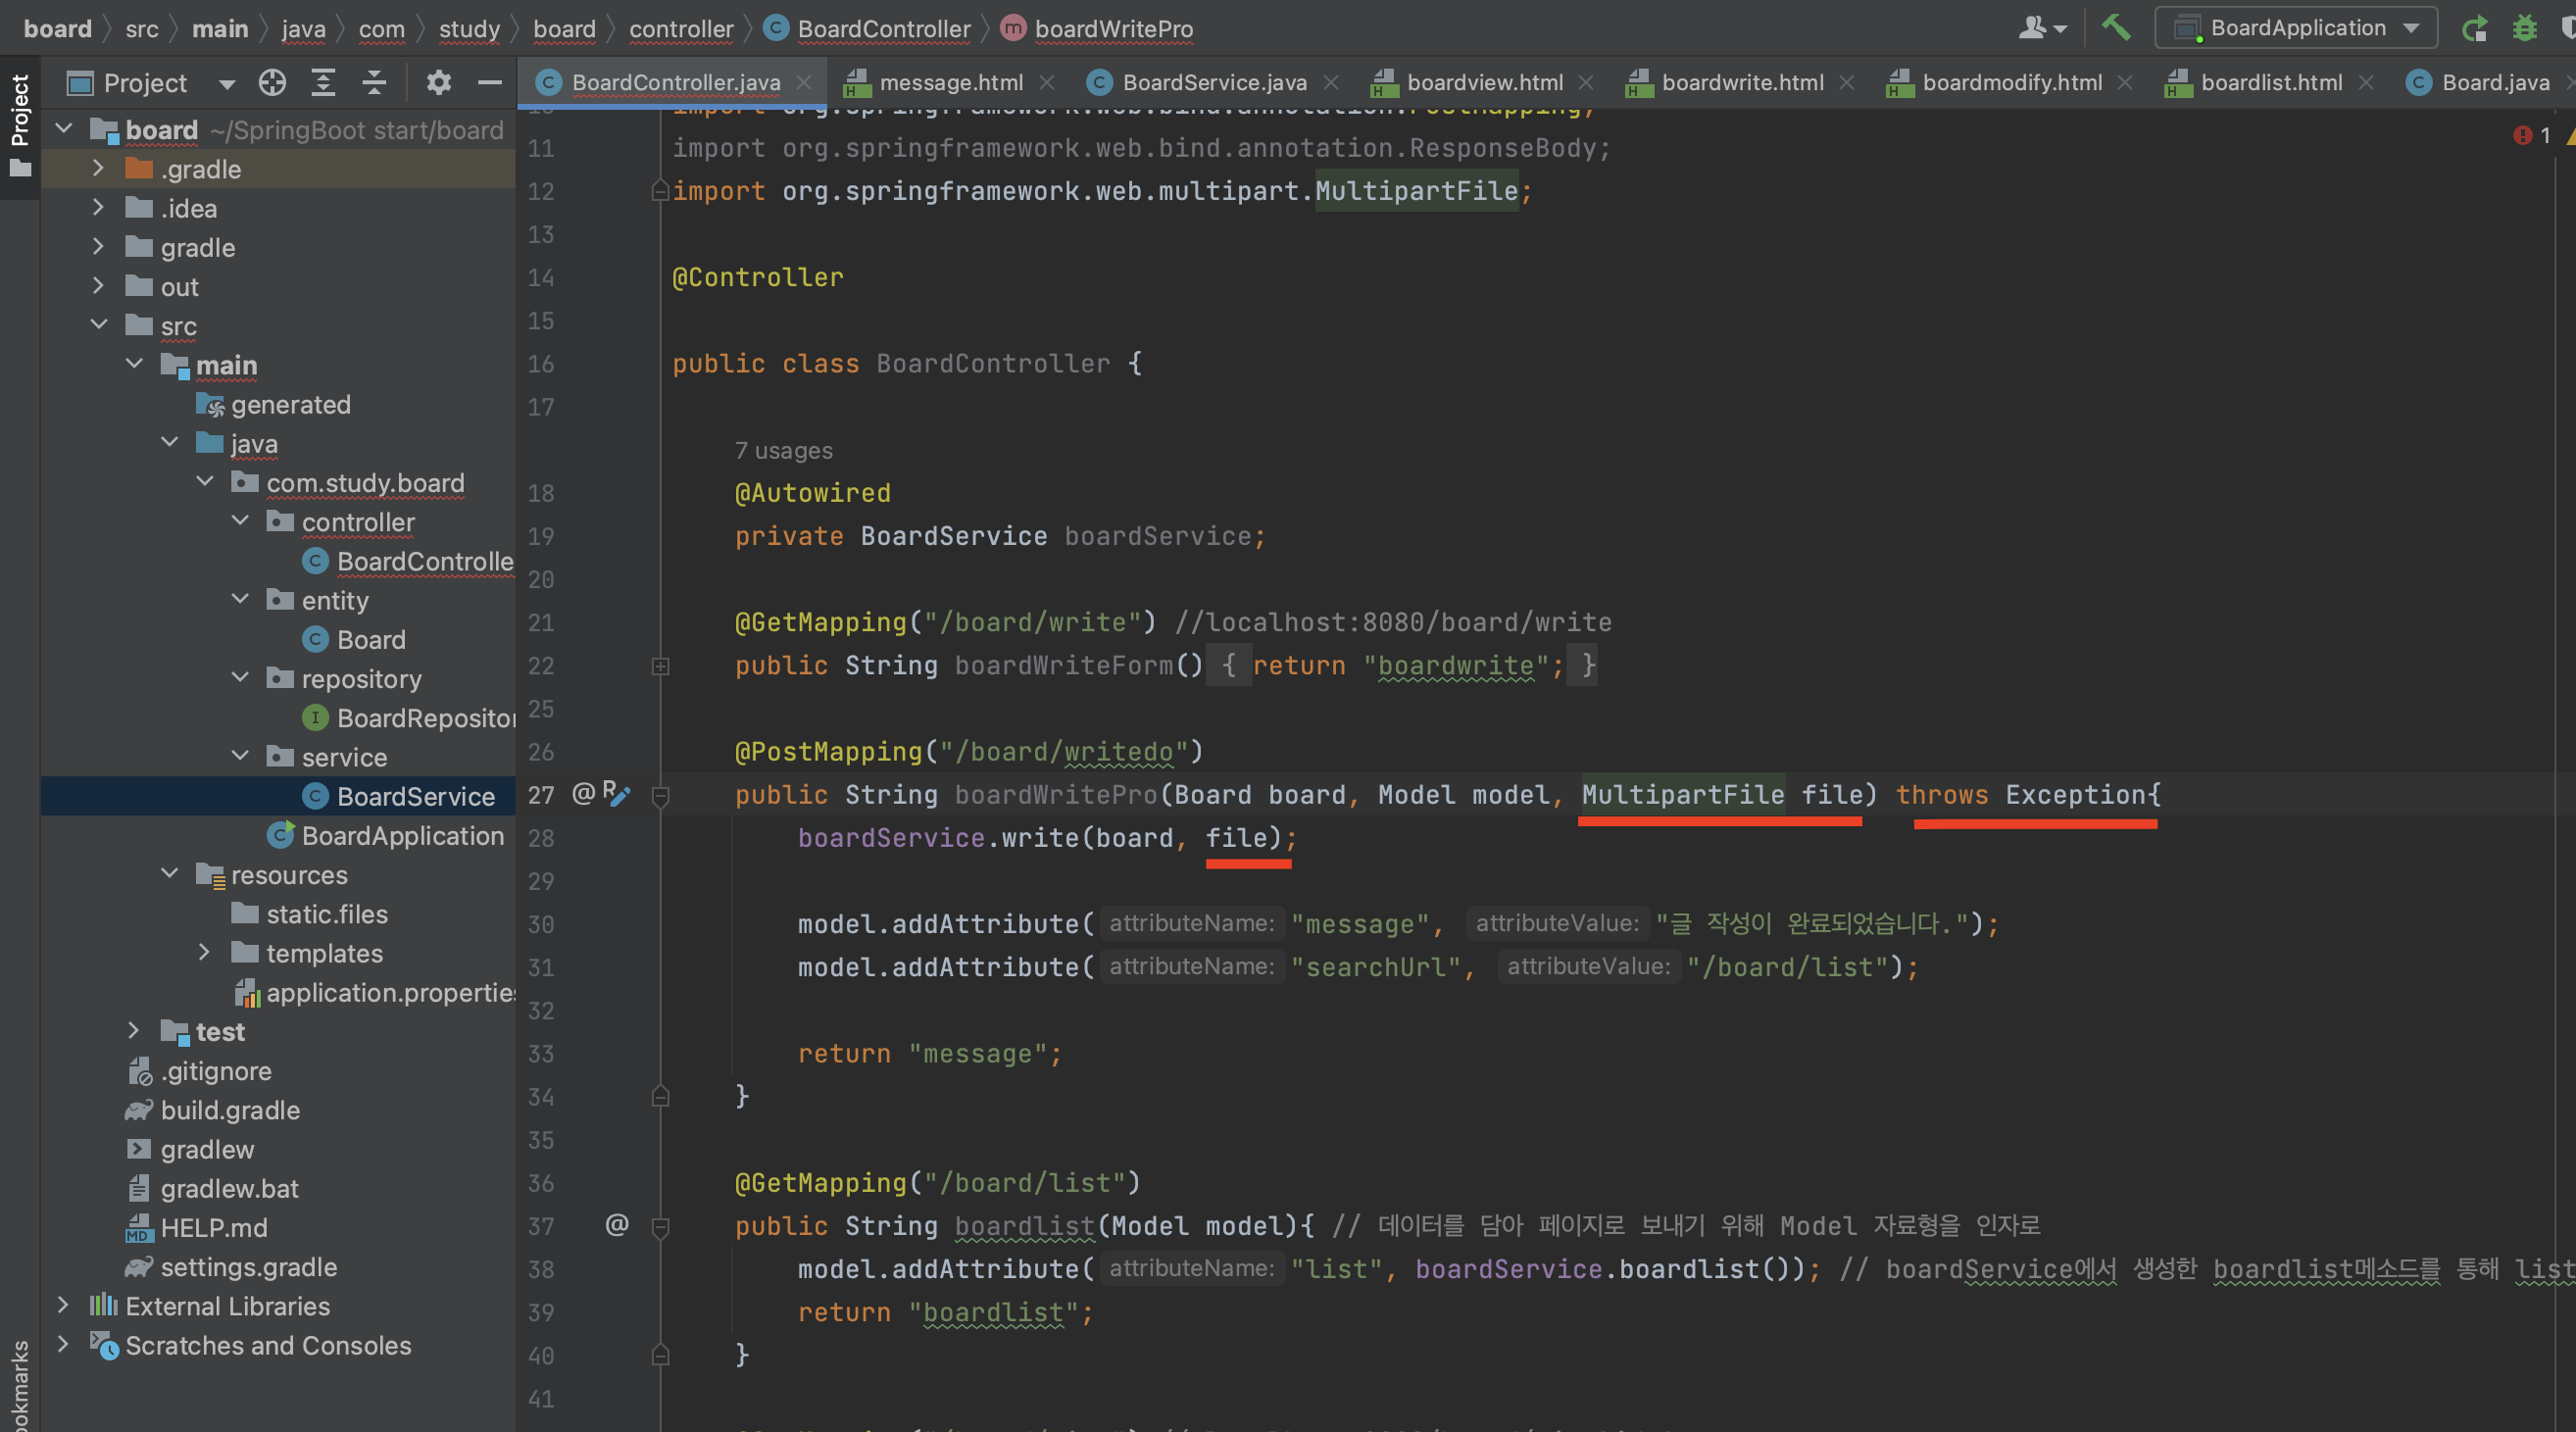Click the BoardController breadcrumb
2576x1432 pixels.
click(883, 29)
